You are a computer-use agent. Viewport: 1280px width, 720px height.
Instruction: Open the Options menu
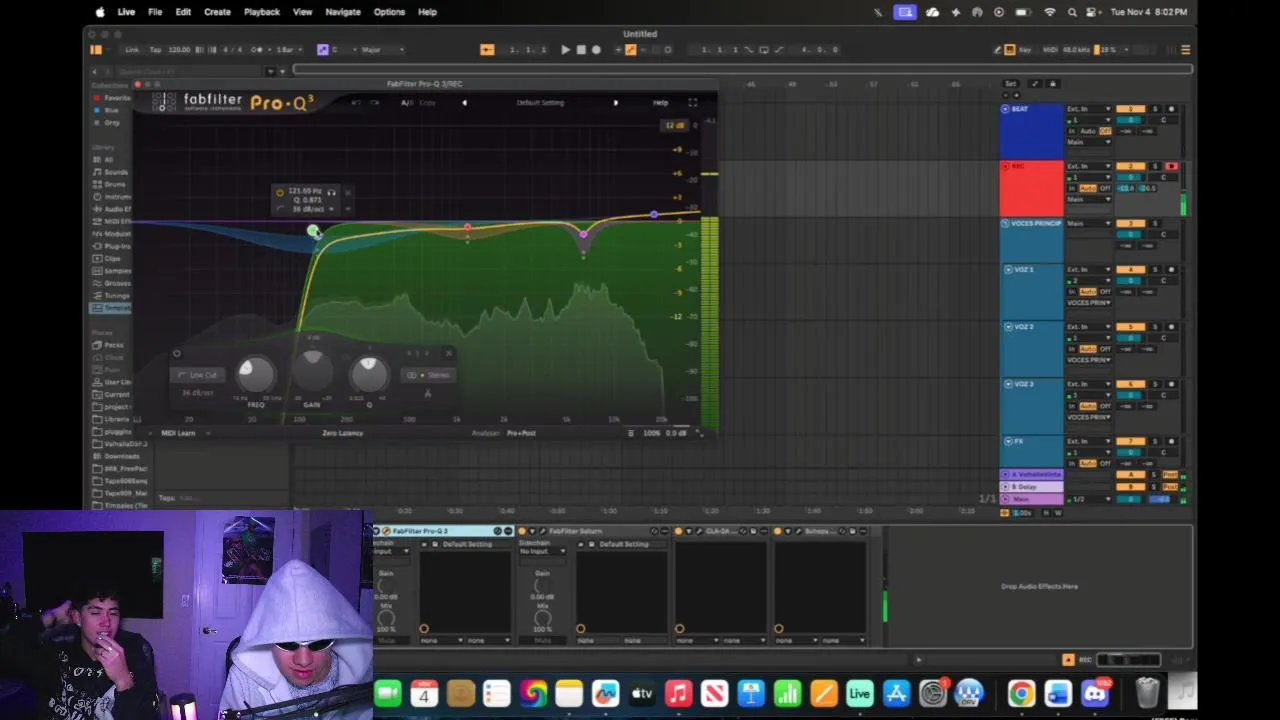[x=389, y=12]
